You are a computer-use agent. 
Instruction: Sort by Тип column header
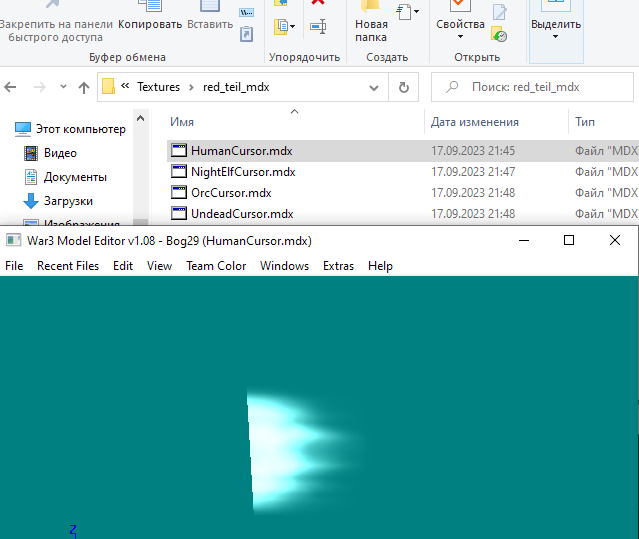tap(585, 122)
